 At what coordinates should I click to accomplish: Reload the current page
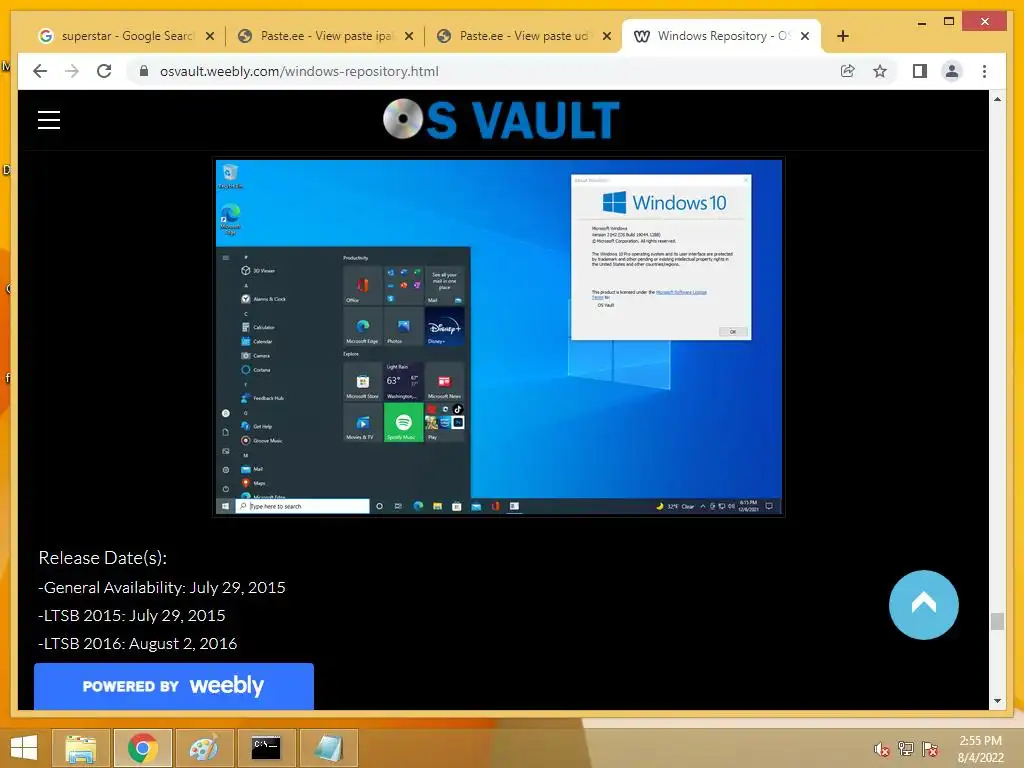pyautogui.click(x=104, y=71)
